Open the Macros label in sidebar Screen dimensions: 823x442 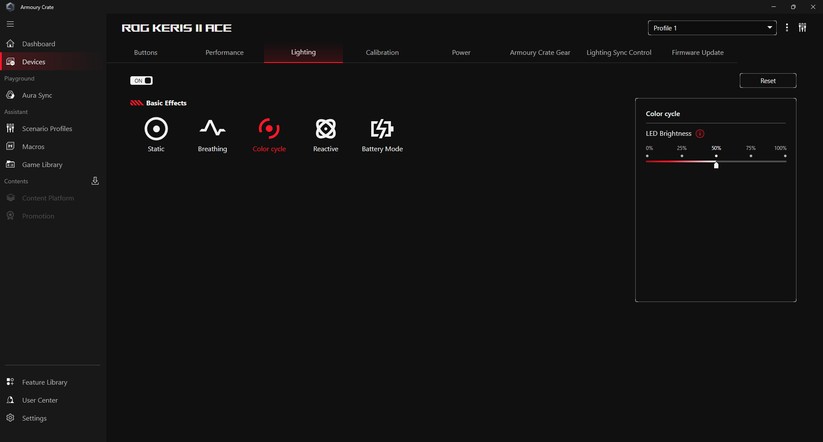pyautogui.click(x=33, y=147)
